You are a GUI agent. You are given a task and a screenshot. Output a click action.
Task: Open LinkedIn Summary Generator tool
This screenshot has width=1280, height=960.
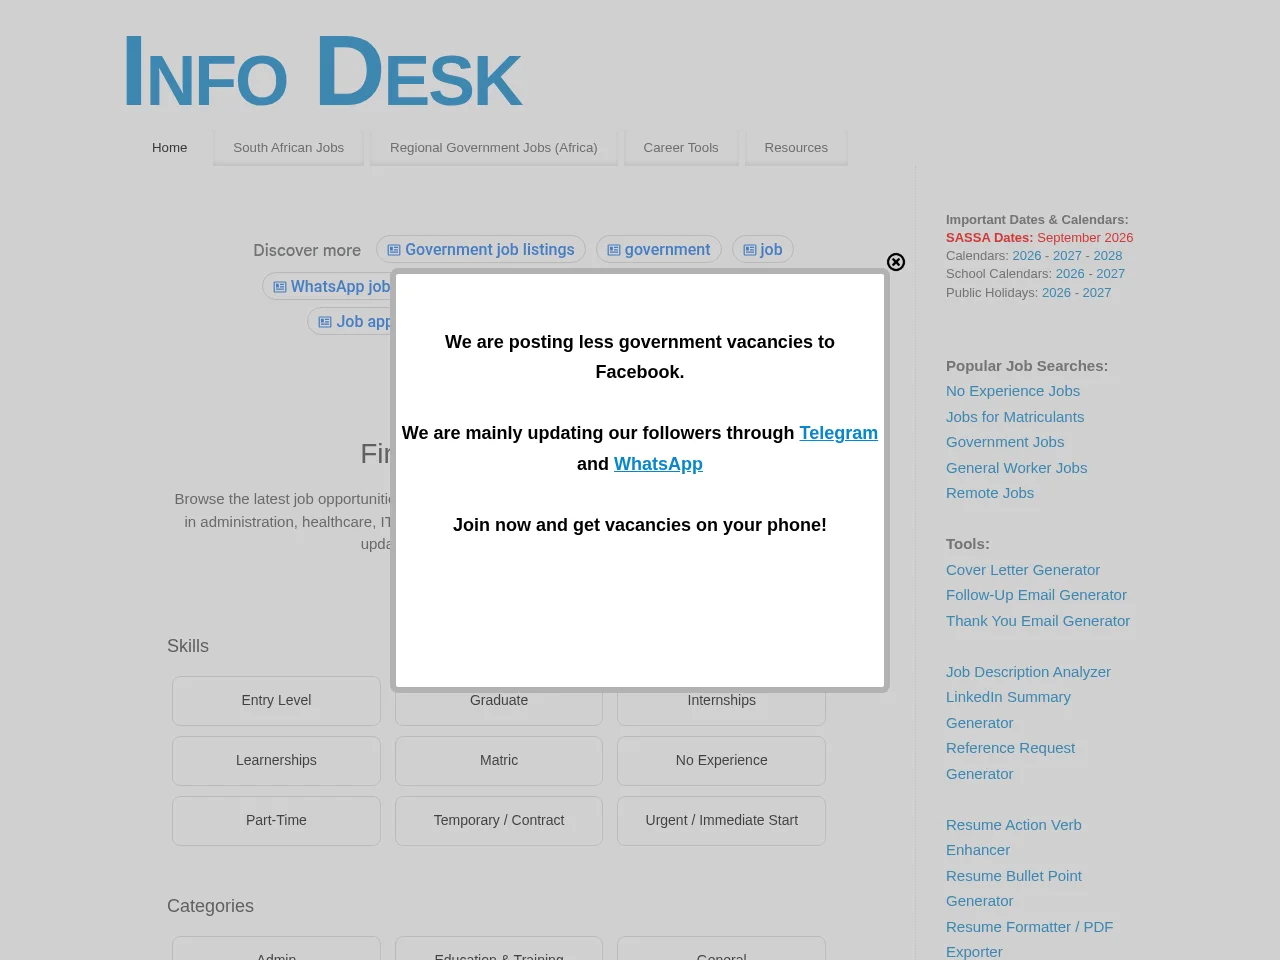click(1008, 710)
